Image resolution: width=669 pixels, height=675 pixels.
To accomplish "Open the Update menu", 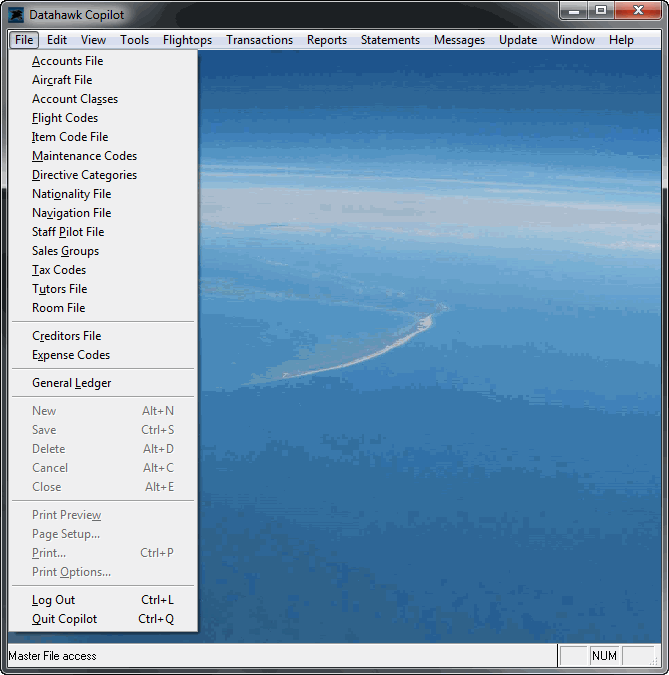I will pos(518,40).
